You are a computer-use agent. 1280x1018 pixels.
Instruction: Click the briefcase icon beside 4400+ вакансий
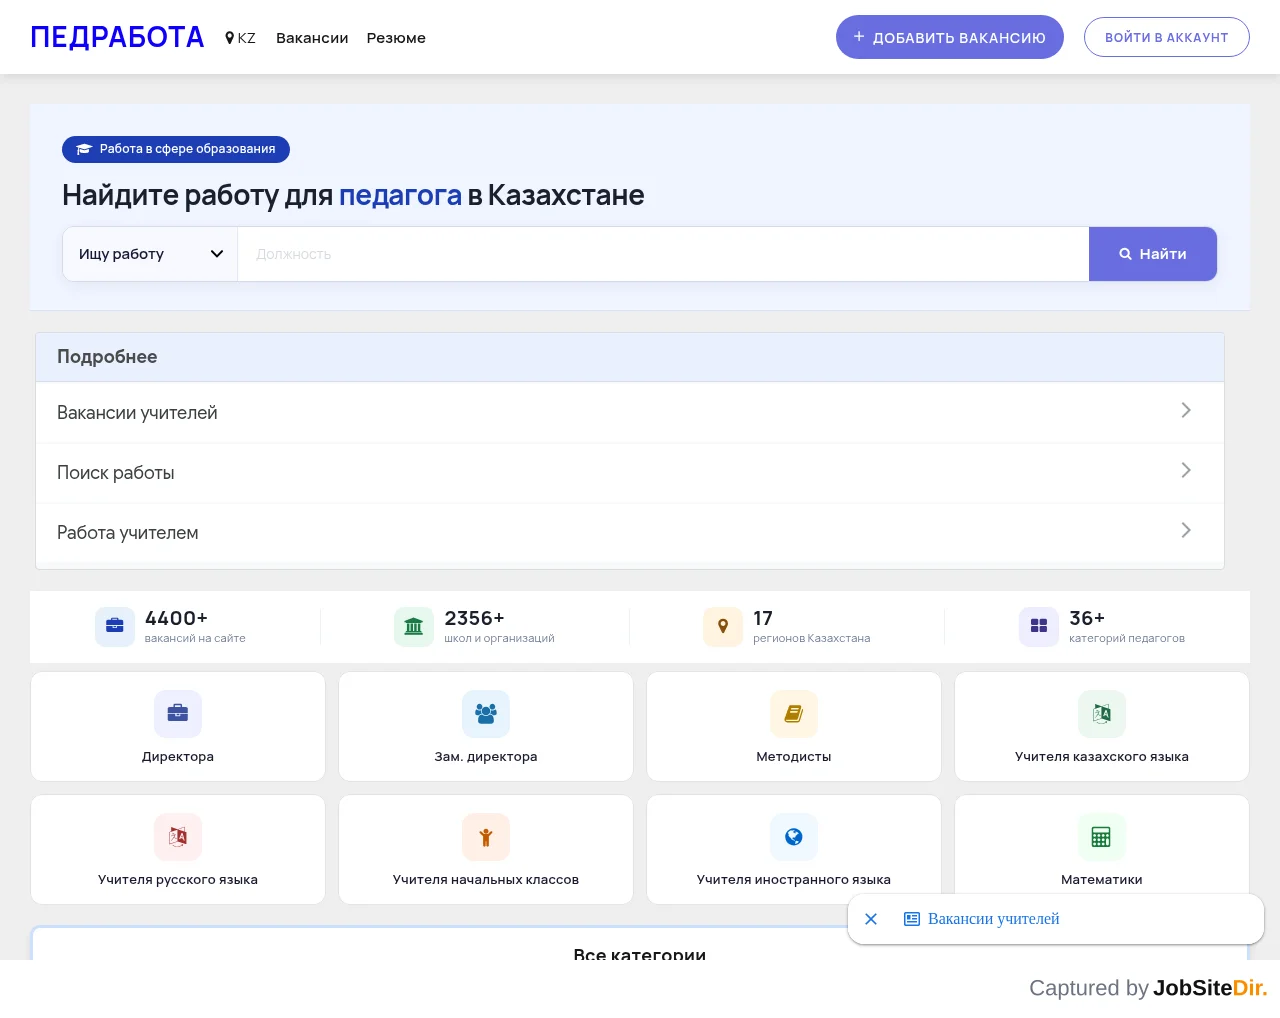(115, 627)
